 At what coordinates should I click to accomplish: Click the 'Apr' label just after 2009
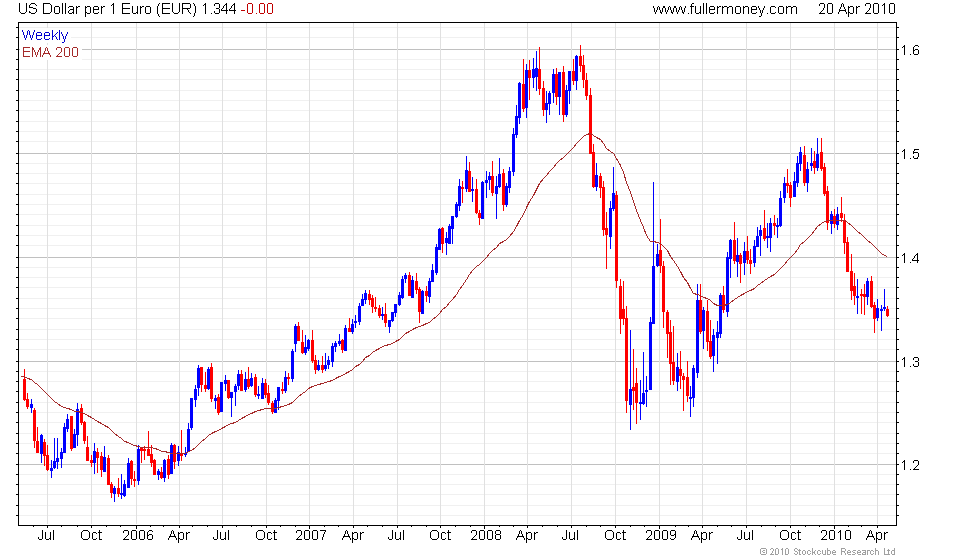click(x=702, y=536)
